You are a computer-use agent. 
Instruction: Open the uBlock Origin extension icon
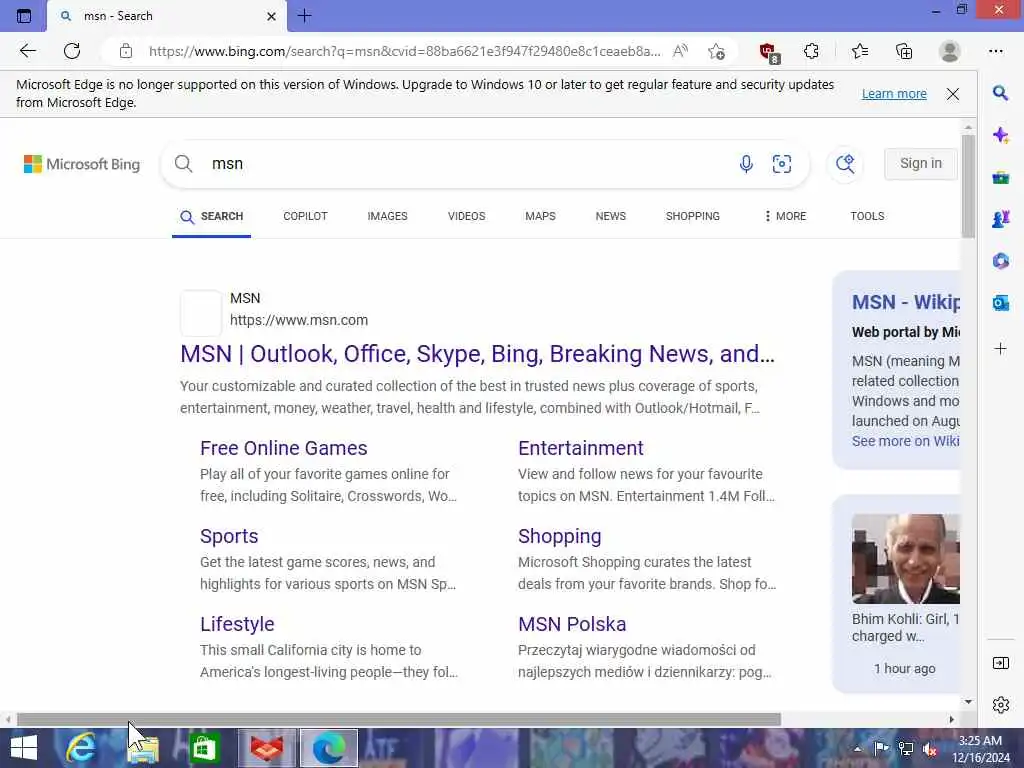point(769,52)
